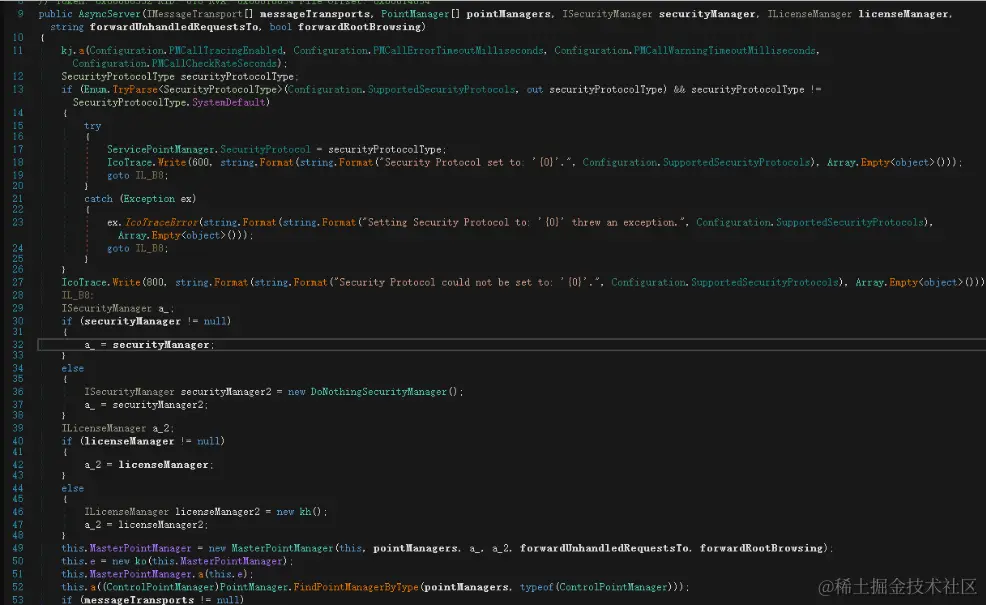Viewport: 986px width, 605px height.
Task: Click ServicePointManager on line 17
Action: [x=160, y=150]
